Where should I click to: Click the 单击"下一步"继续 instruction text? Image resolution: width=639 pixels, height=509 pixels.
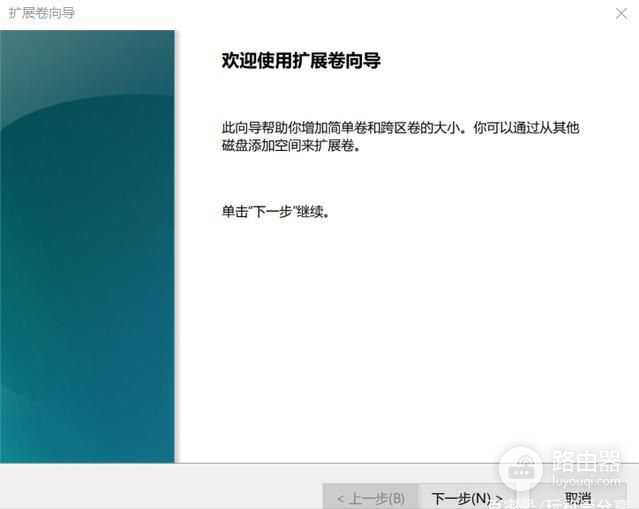point(275,212)
